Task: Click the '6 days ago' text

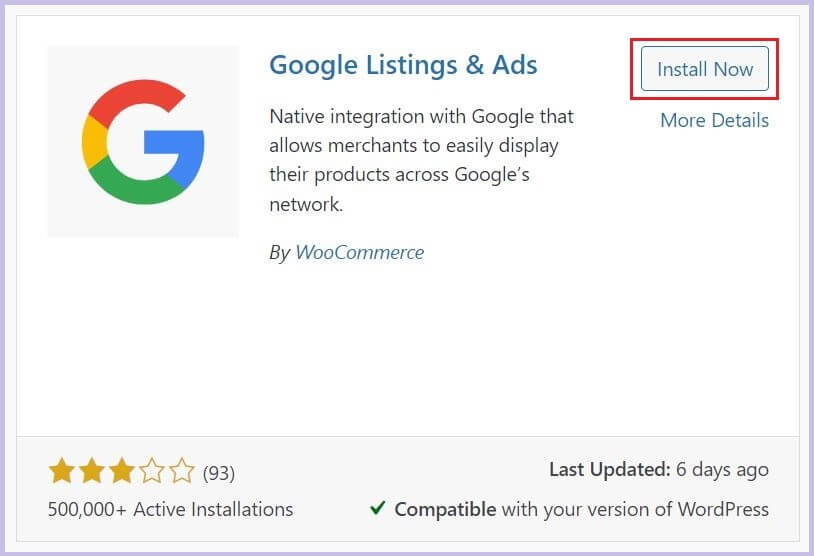Action: point(722,469)
